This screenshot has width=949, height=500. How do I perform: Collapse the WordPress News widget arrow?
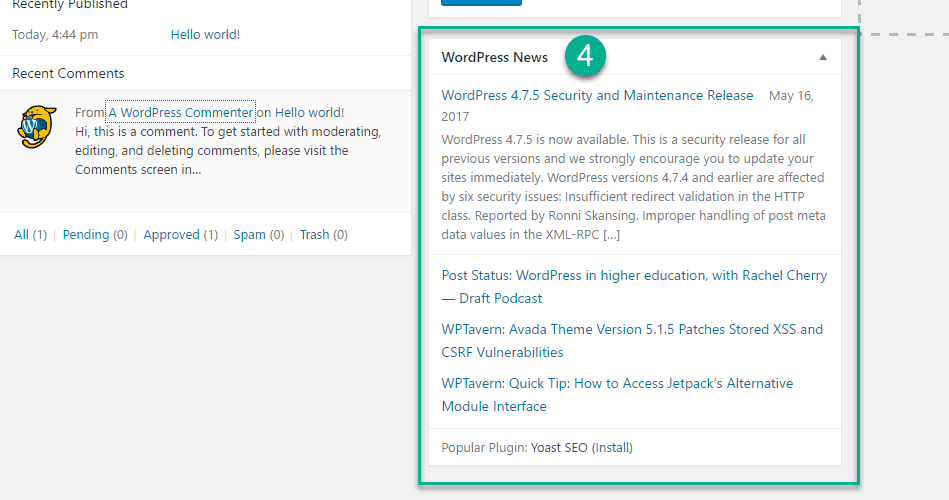[823, 58]
